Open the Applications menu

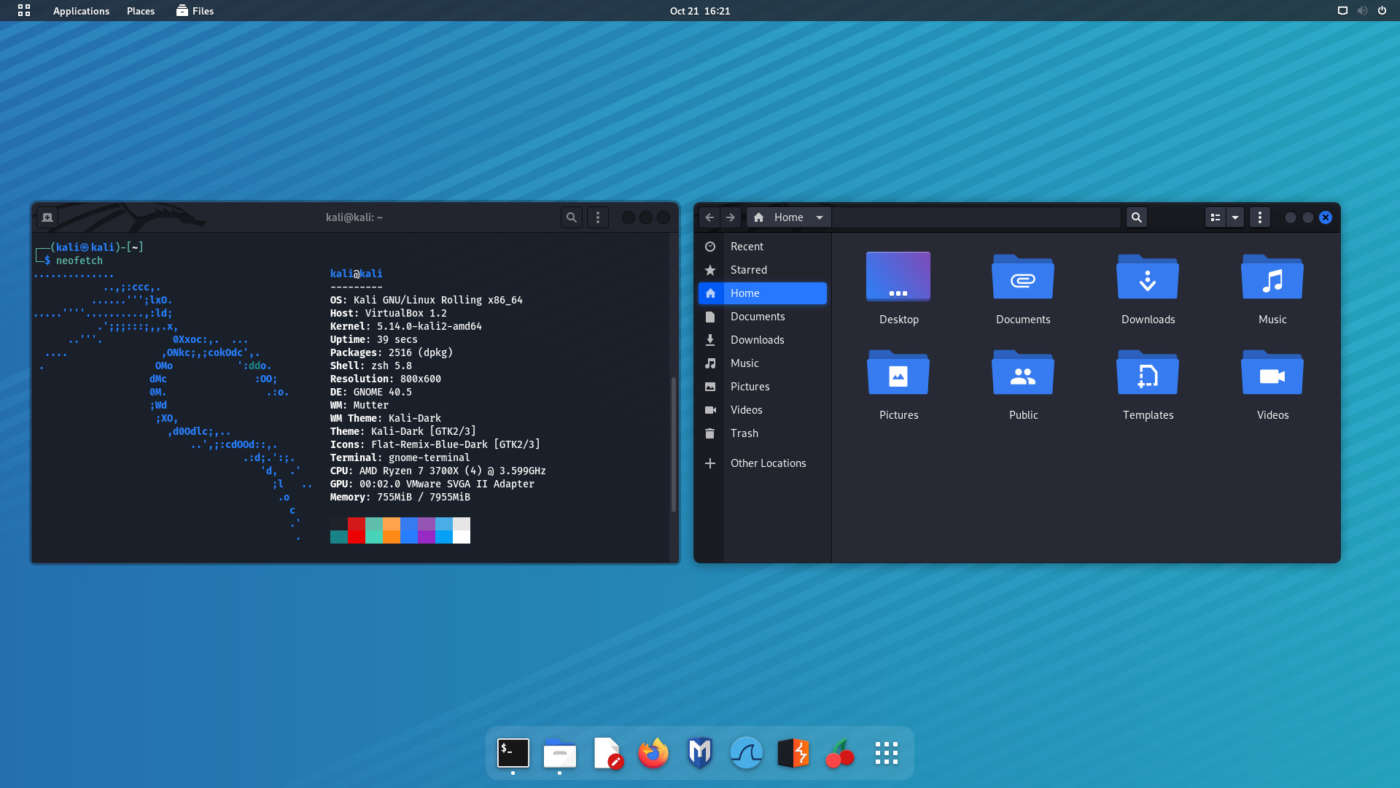(81, 10)
